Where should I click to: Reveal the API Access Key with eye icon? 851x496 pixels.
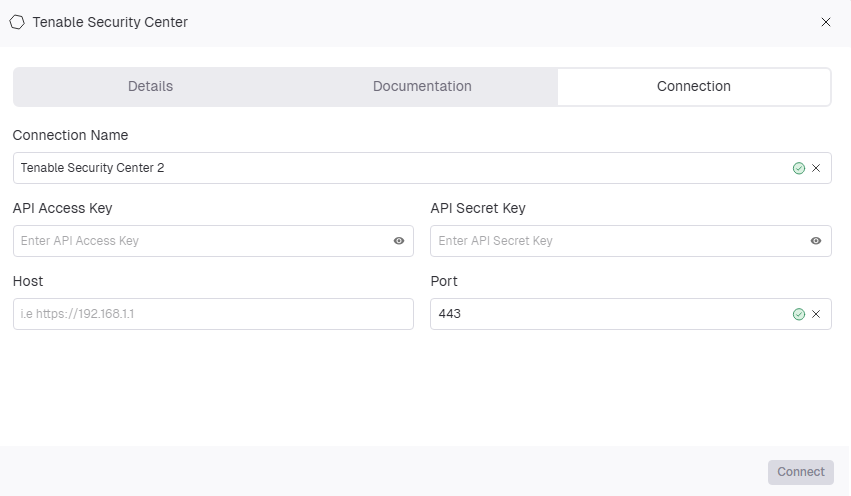tap(399, 241)
